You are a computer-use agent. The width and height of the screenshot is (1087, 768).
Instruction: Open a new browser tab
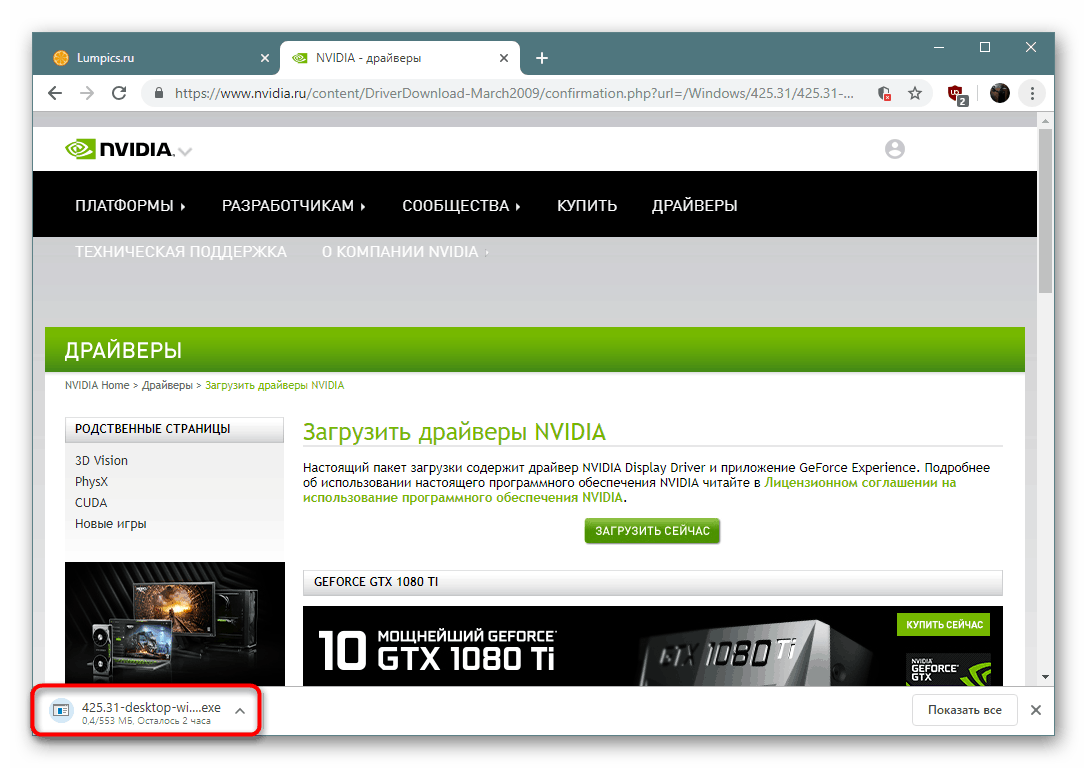coord(542,58)
